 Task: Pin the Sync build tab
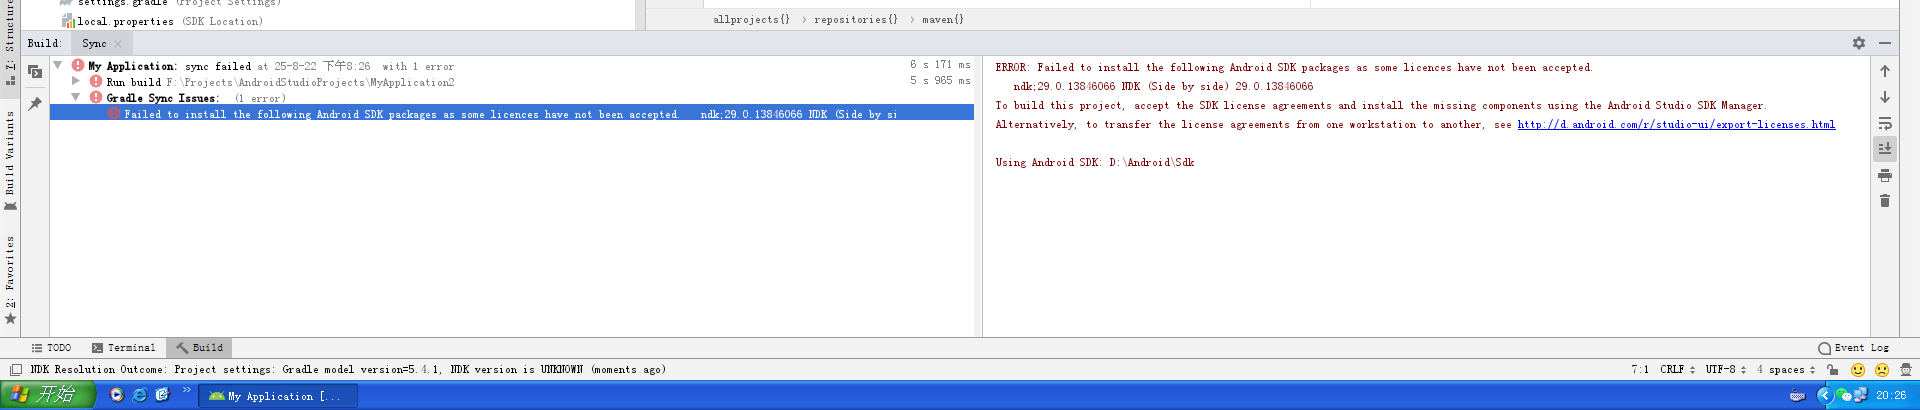[x=35, y=103]
